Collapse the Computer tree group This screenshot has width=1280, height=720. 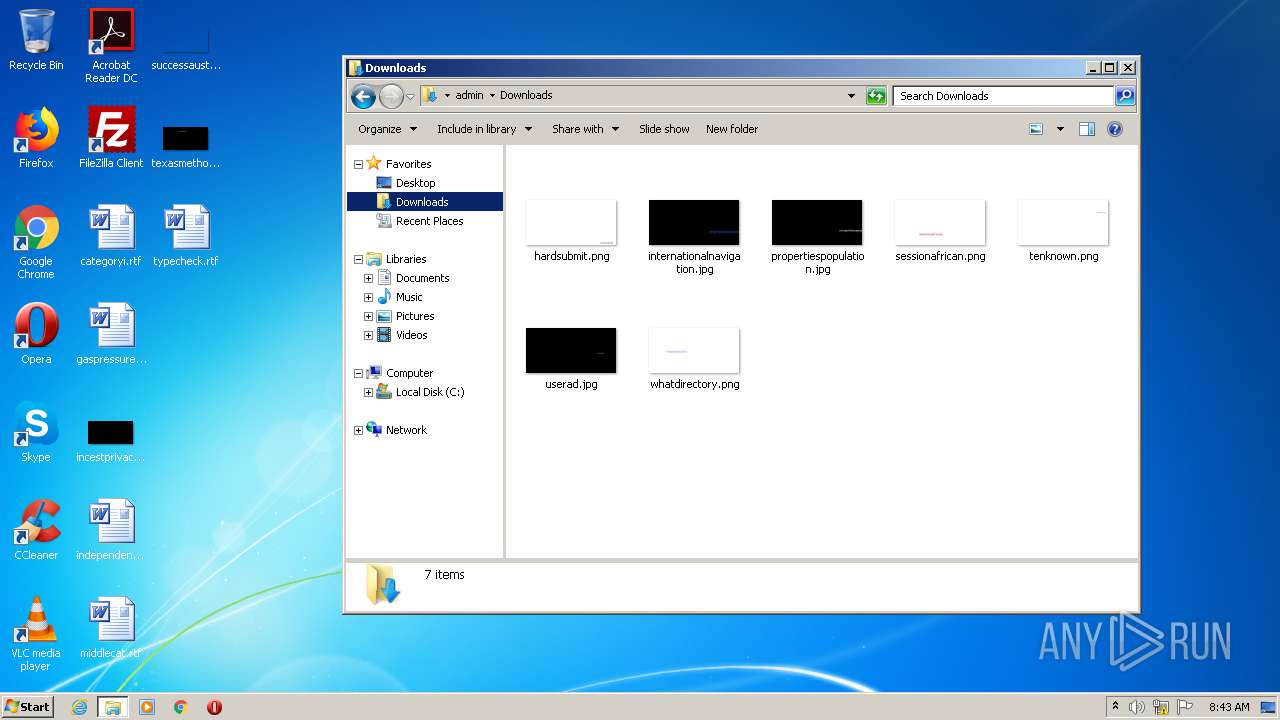358,373
